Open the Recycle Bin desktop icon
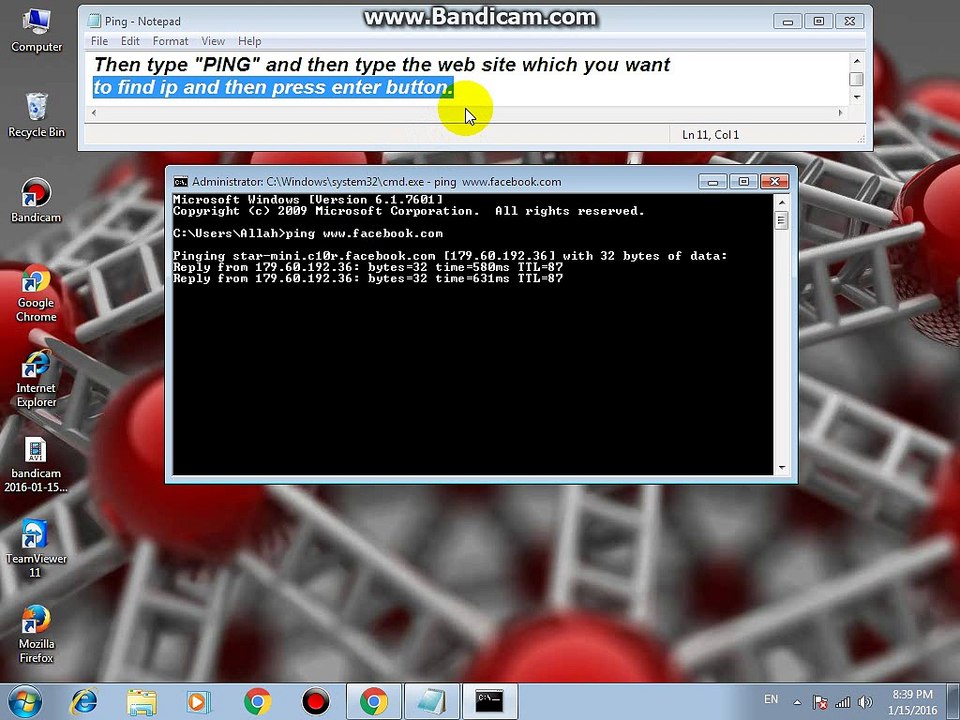Viewport: 960px width, 720px height. (x=36, y=115)
